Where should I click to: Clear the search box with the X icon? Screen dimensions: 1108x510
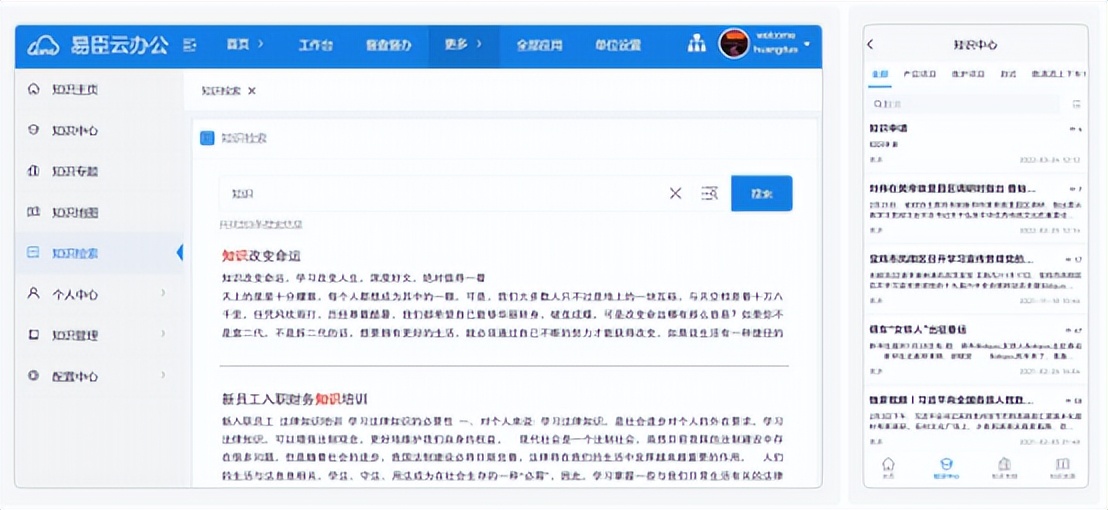676,194
